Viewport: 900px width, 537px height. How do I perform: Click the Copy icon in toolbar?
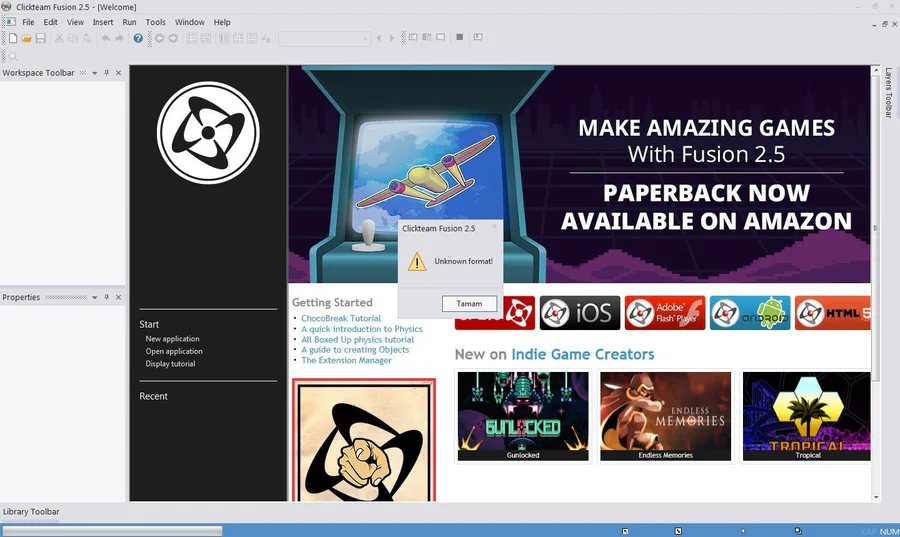(73, 38)
